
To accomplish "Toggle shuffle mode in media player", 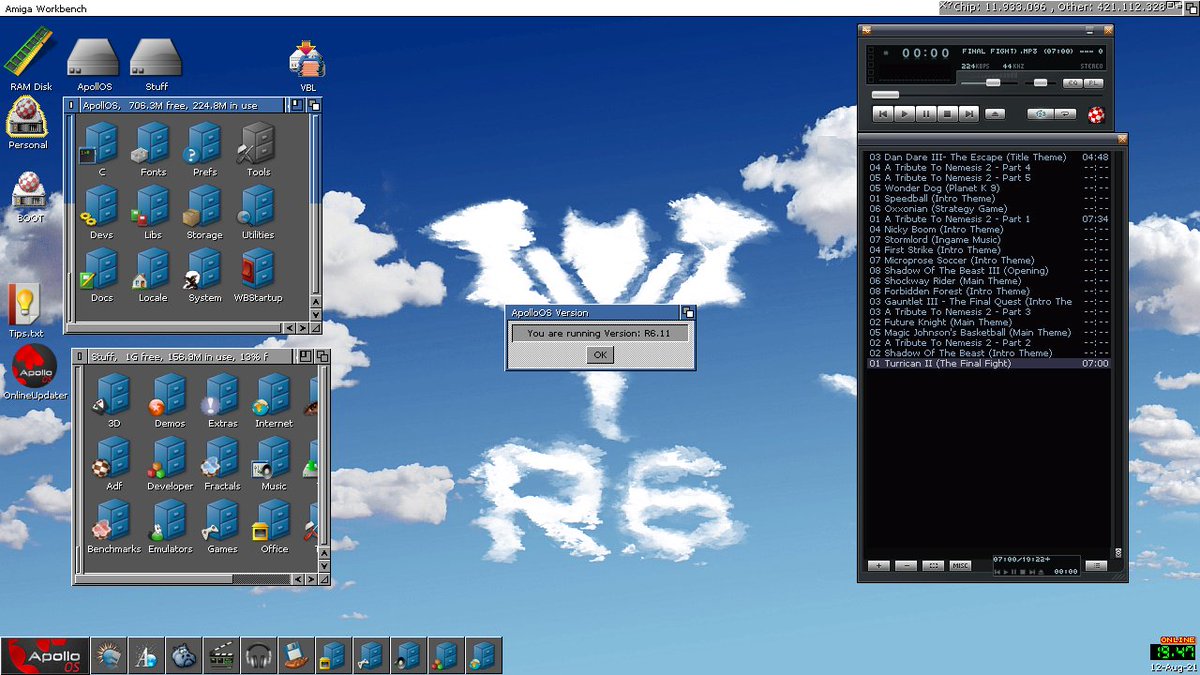I will click(x=1040, y=114).
